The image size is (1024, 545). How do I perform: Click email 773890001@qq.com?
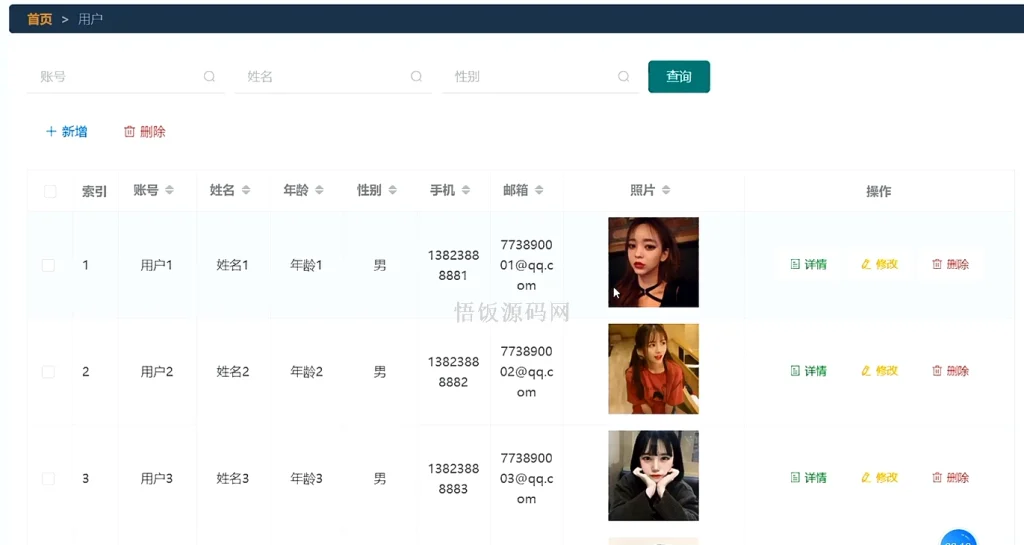coord(526,265)
